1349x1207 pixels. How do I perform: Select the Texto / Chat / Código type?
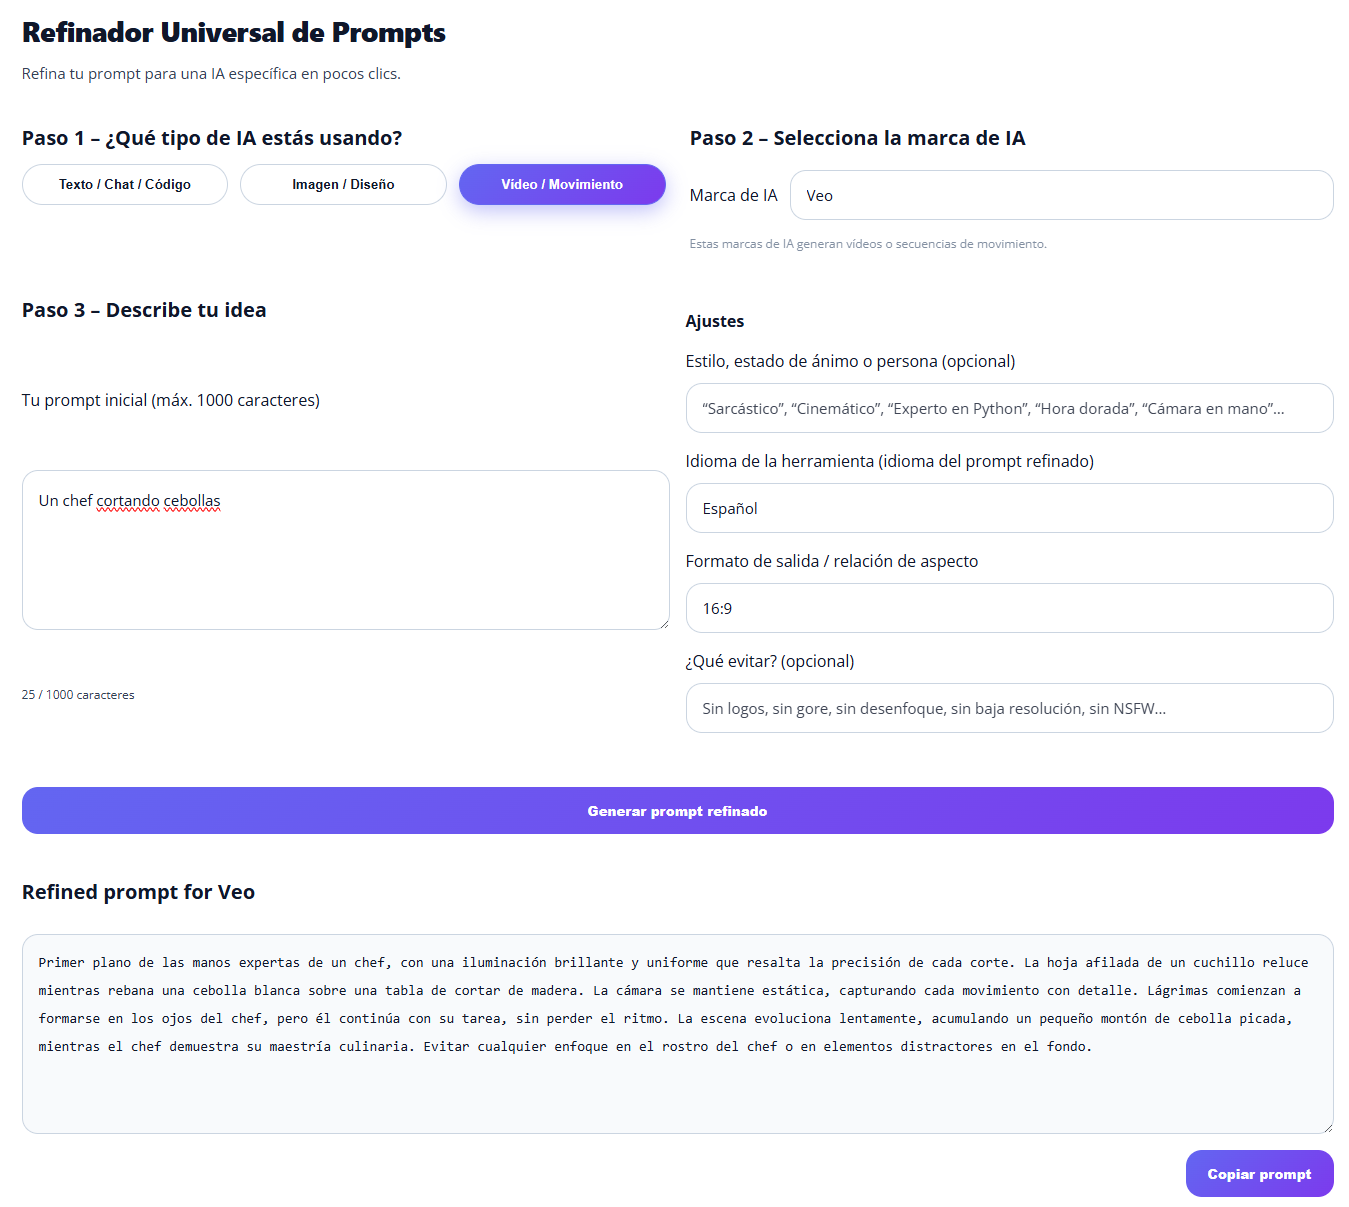point(125,185)
